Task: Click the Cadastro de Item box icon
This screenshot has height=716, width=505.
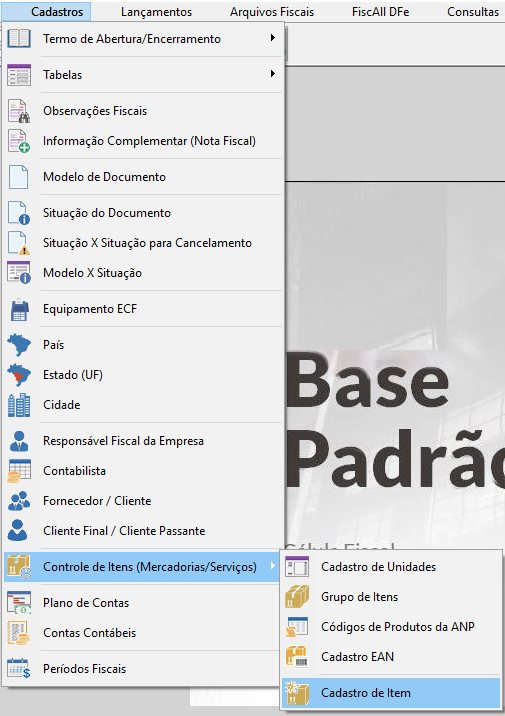Action: pos(297,693)
